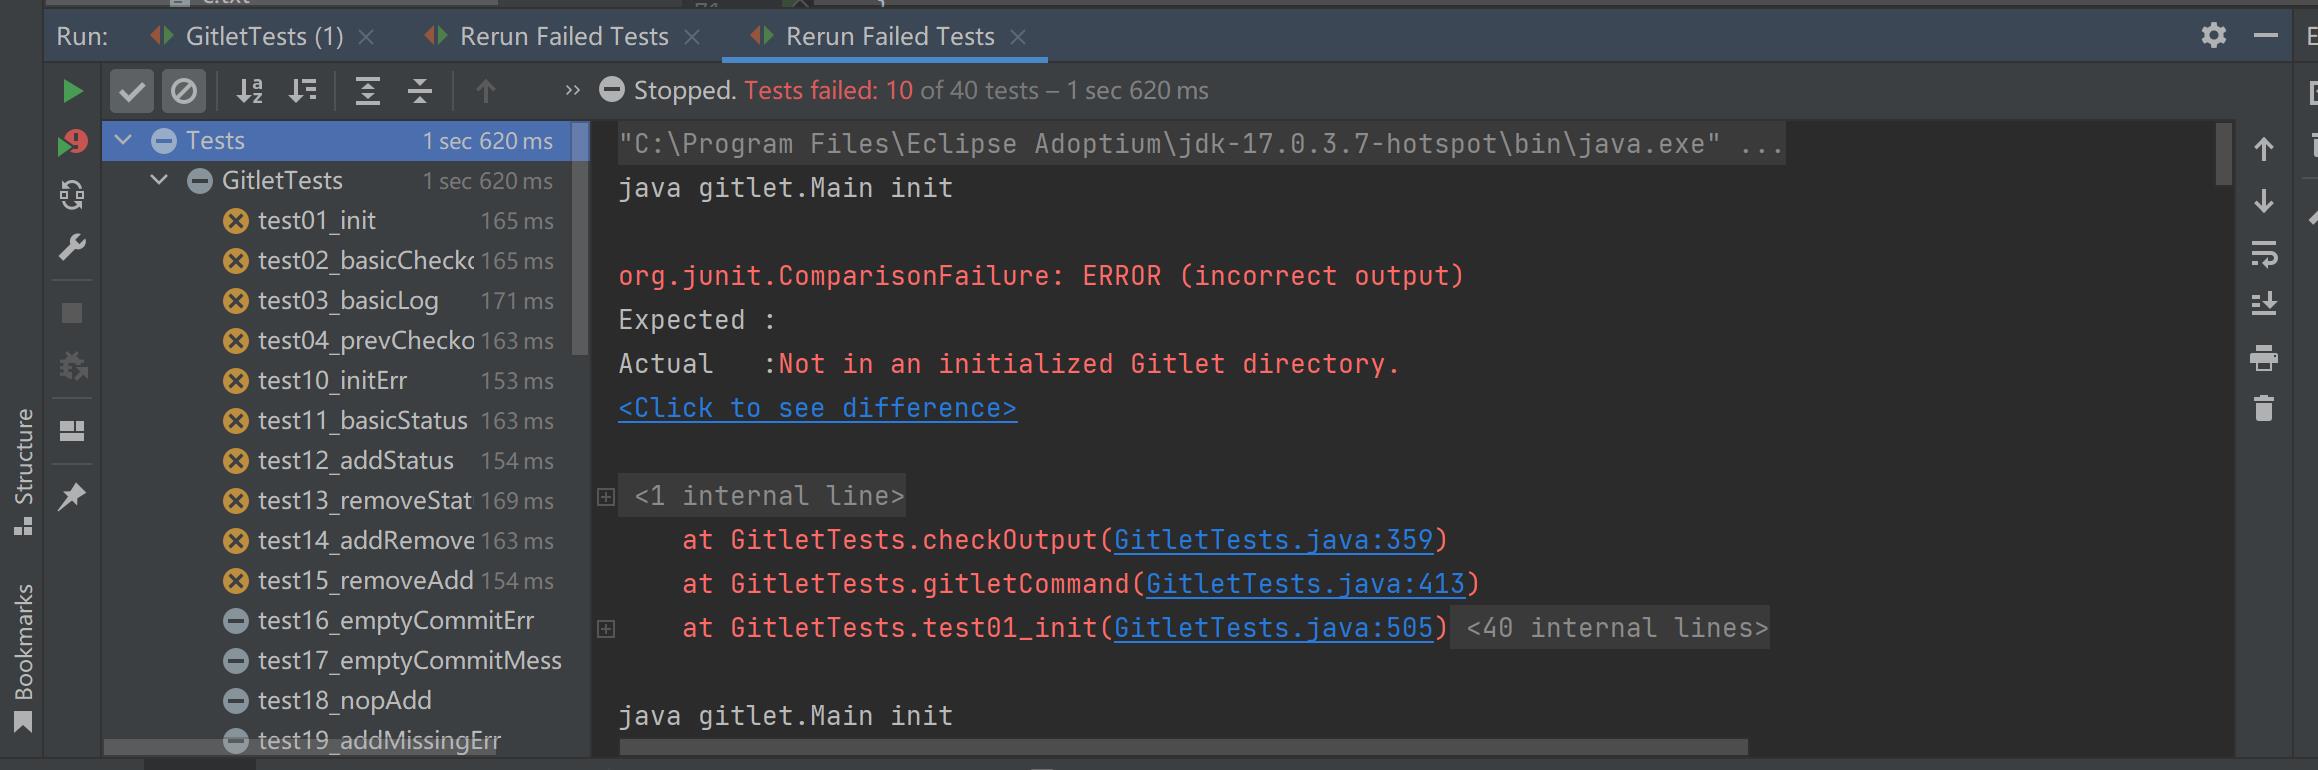
Task: Select test03_basicLog in test tree
Action: tap(347, 301)
